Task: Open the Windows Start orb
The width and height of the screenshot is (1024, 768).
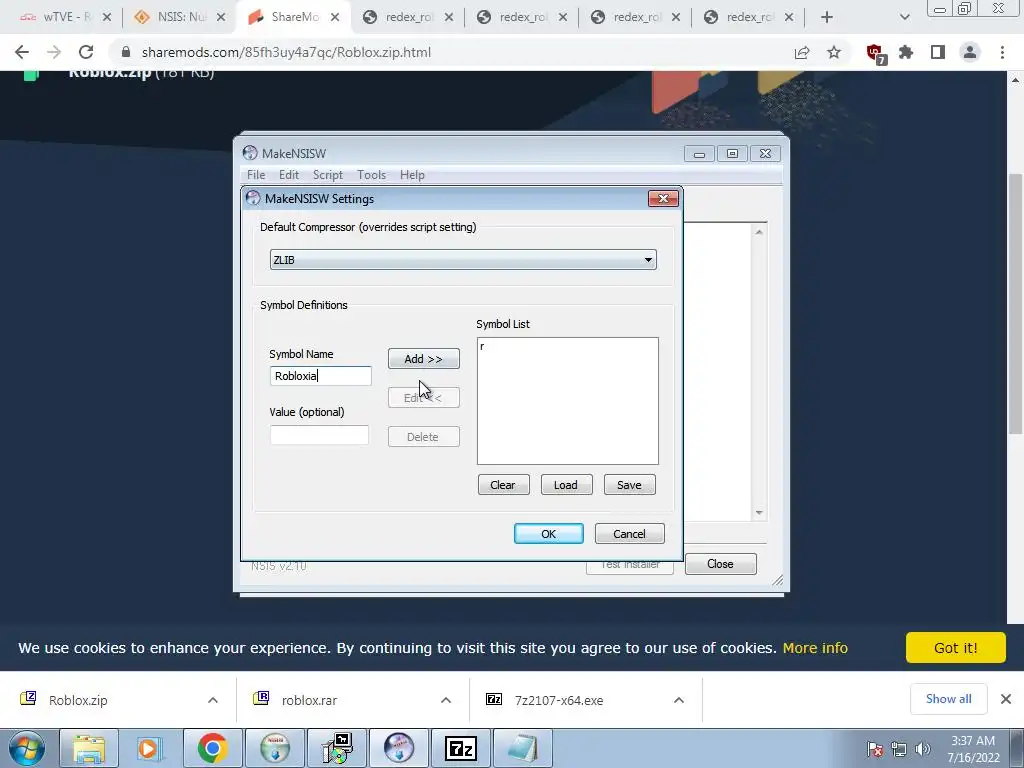Action: tap(27, 748)
